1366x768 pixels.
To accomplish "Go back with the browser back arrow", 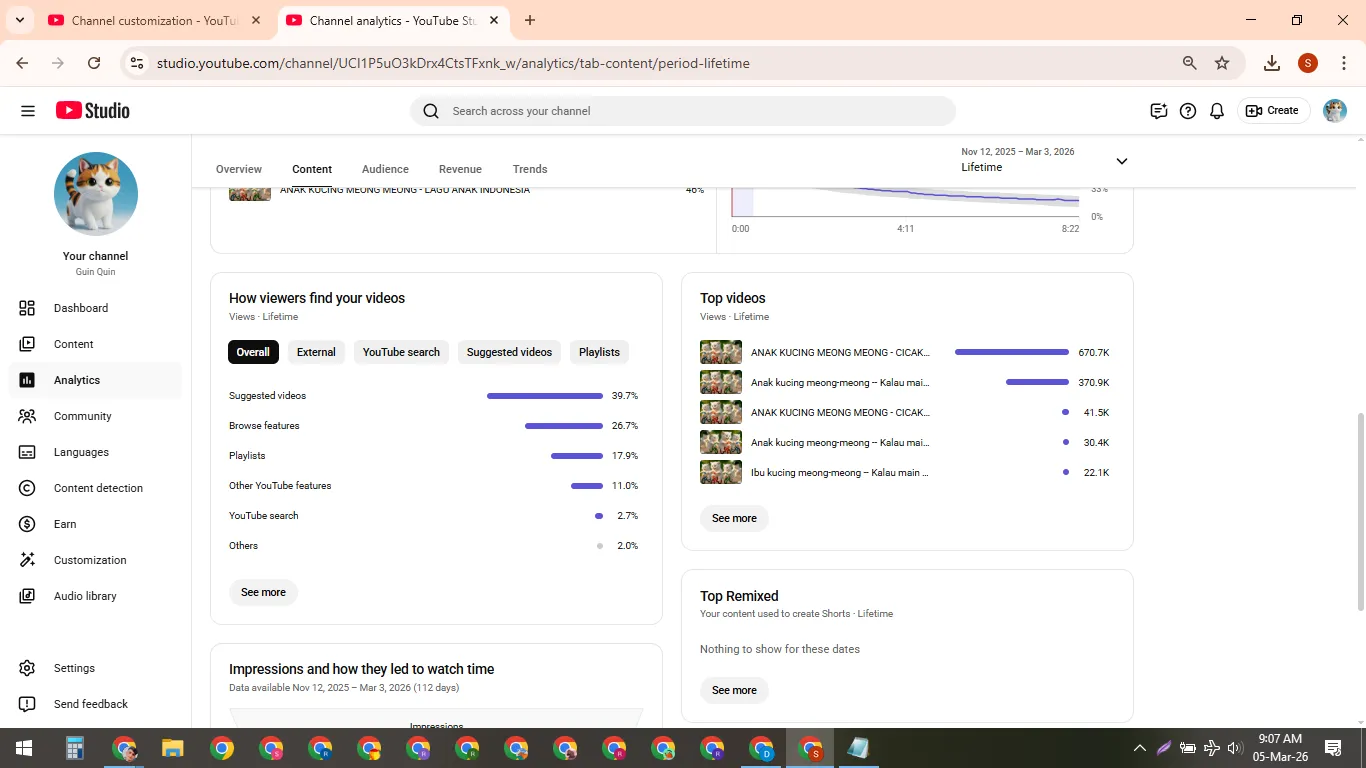I will pyautogui.click(x=23, y=63).
